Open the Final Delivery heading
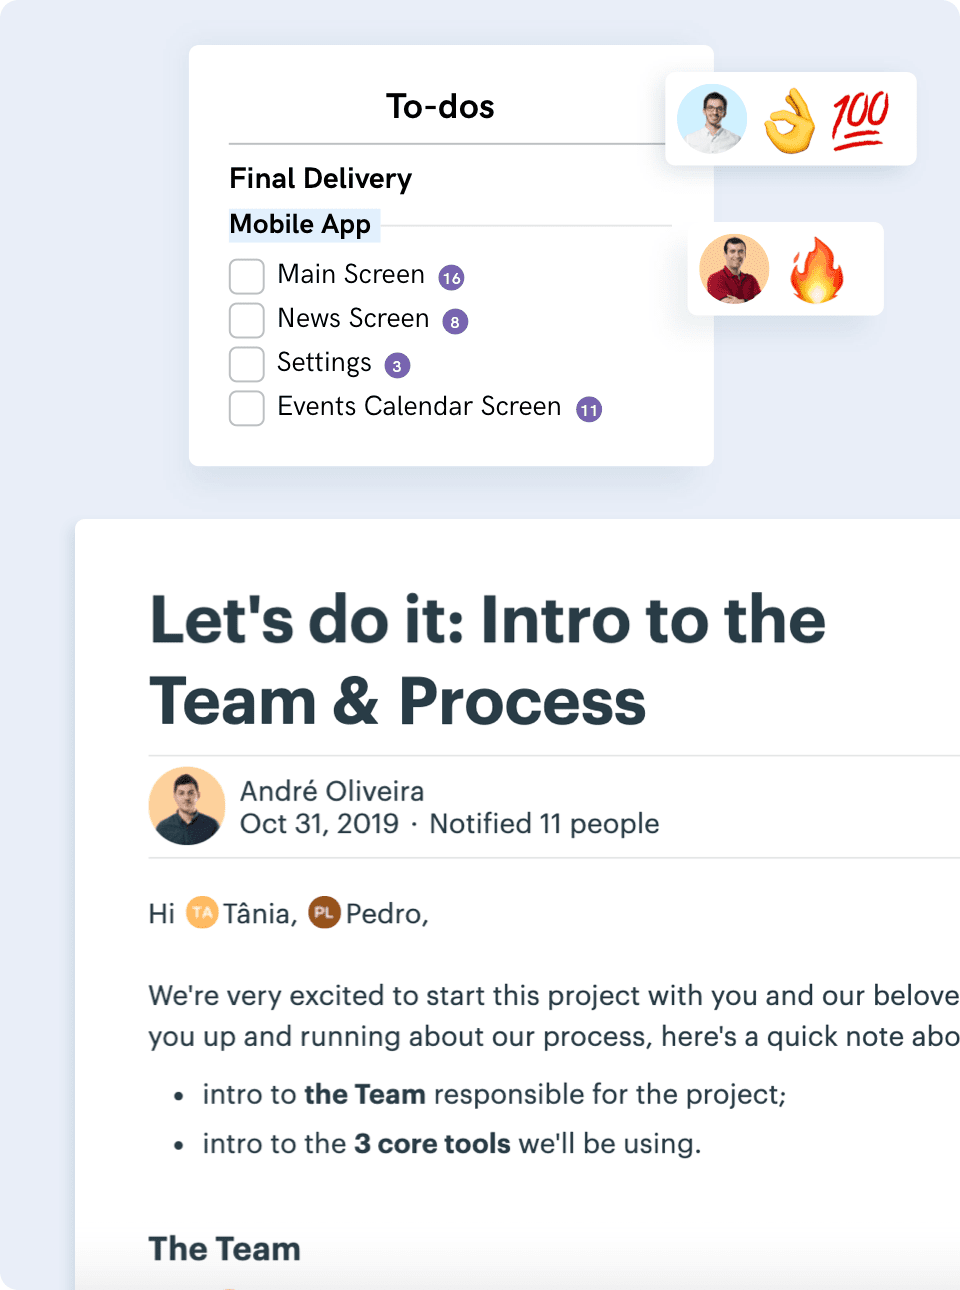Image resolution: width=960 pixels, height=1290 pixels. (x=320, y=178)
